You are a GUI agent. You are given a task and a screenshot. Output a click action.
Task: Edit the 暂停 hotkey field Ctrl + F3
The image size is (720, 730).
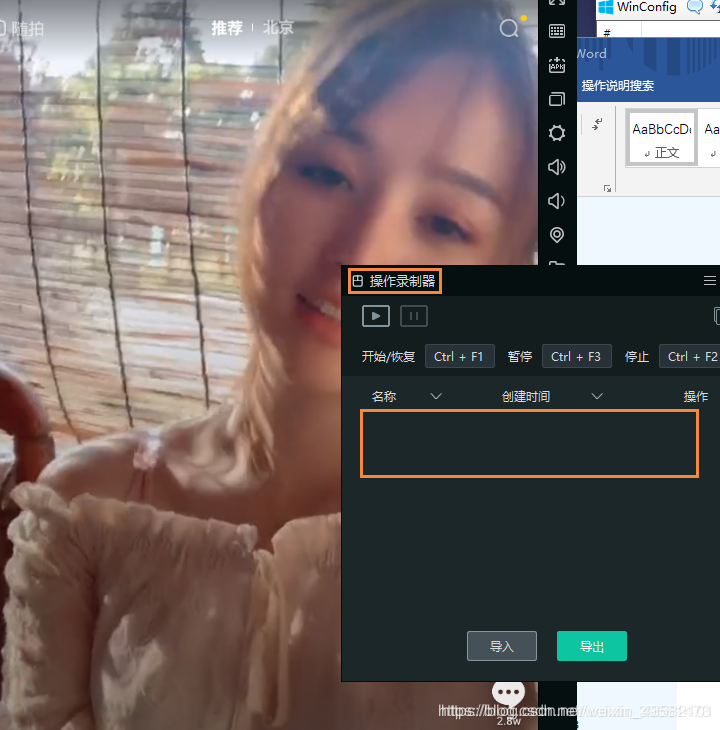[x=577, y=357]
